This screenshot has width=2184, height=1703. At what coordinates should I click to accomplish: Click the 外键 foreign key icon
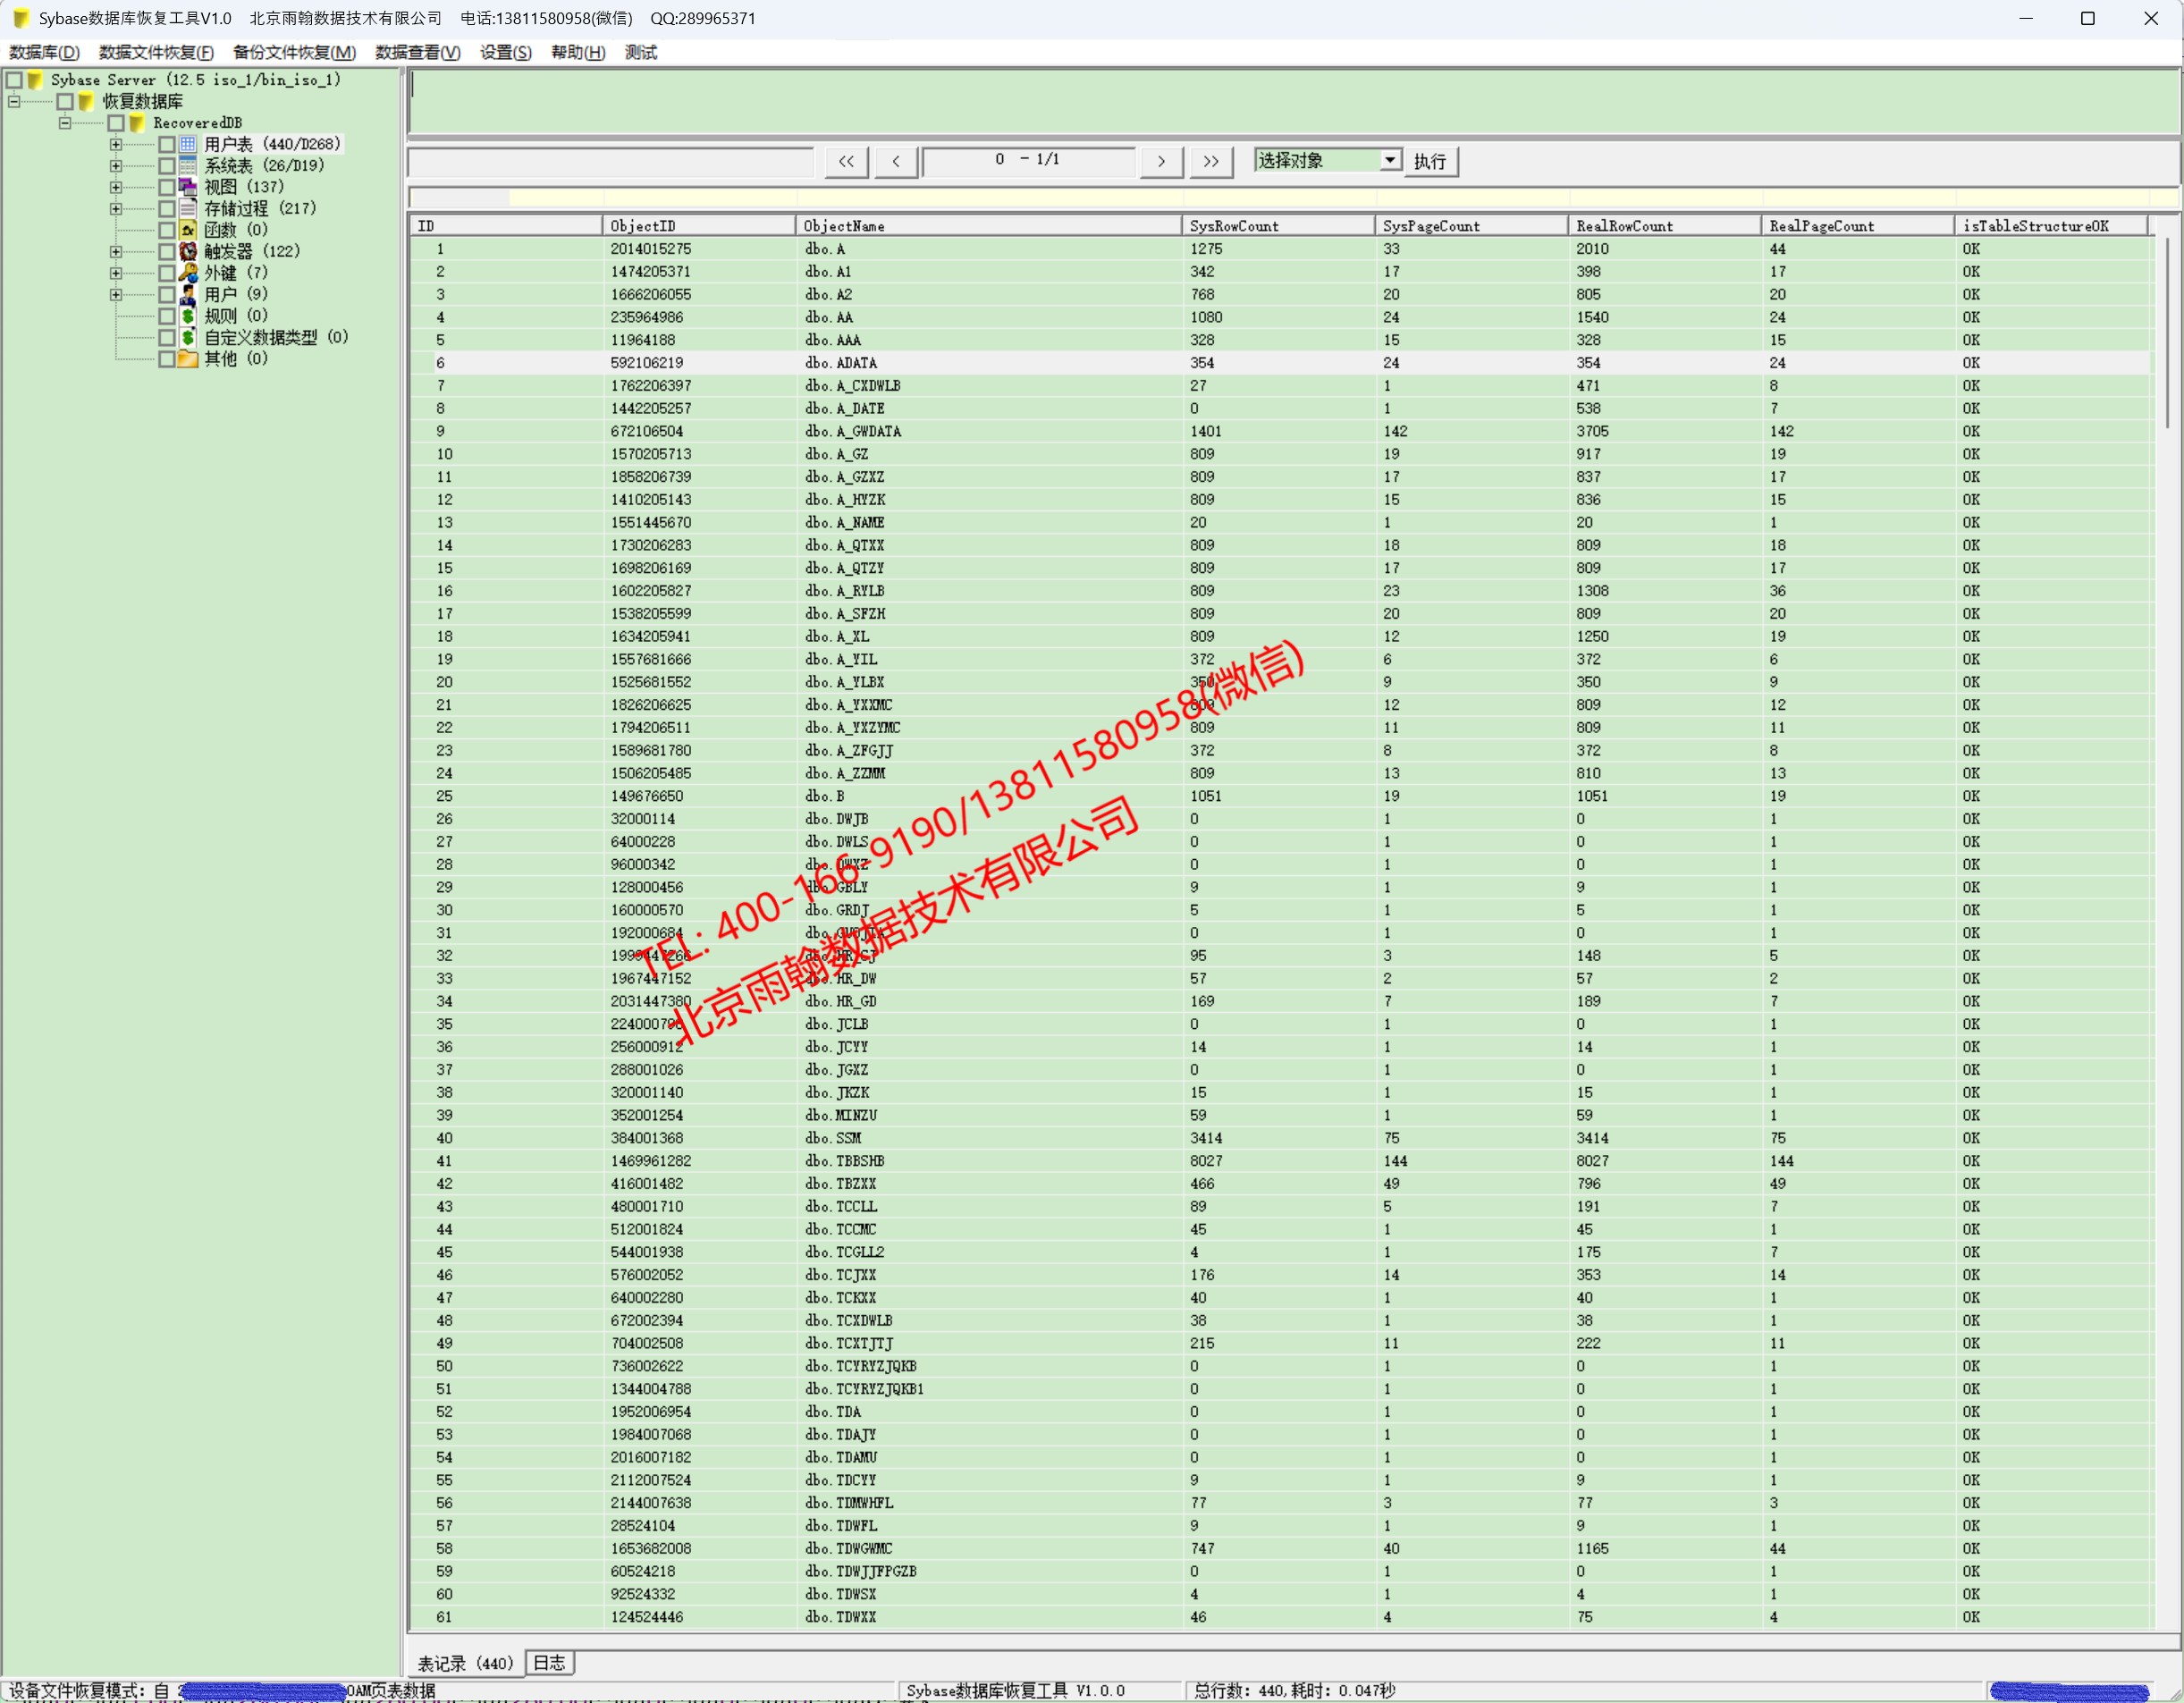pos(188,272)
